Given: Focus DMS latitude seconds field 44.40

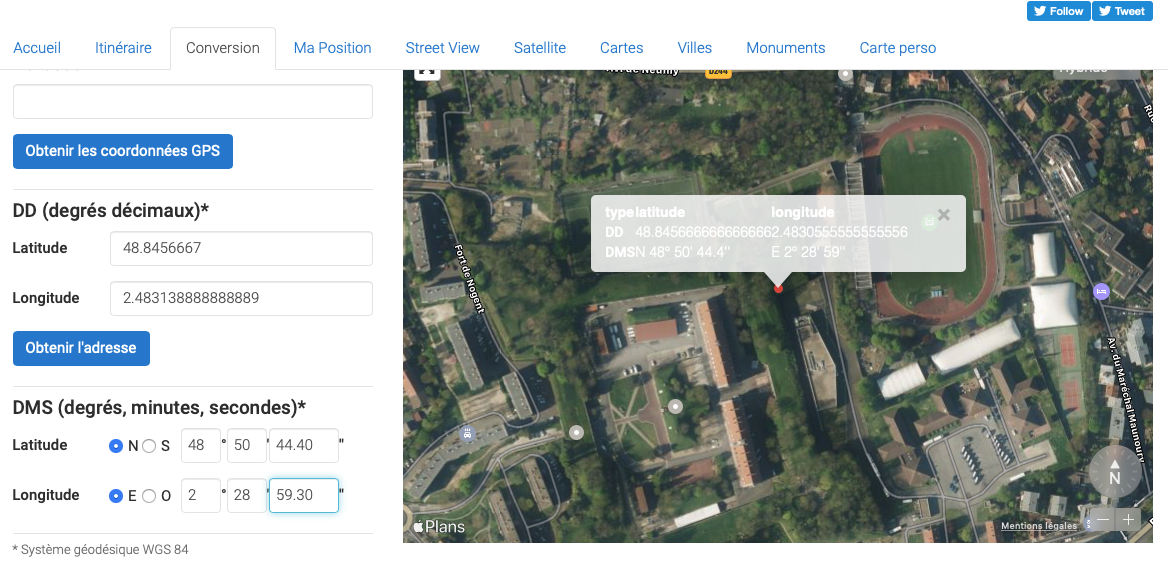Looking at the screenshot, I should coord(304,445).
